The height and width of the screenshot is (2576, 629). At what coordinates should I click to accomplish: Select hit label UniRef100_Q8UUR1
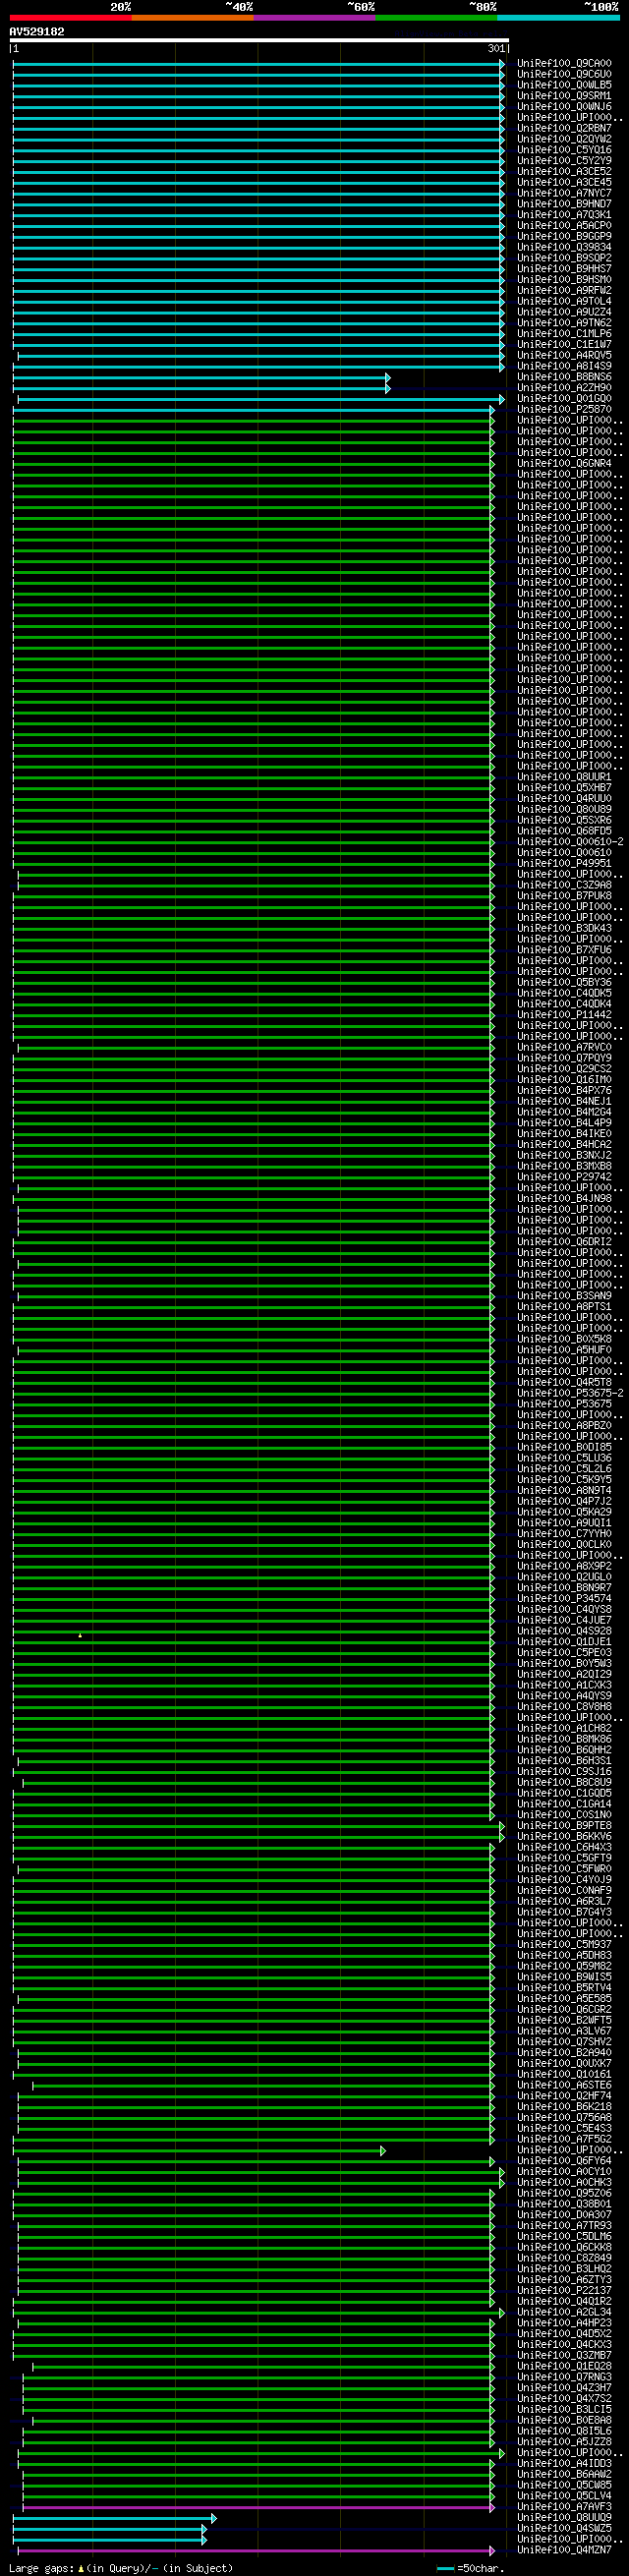pos(564,777)
